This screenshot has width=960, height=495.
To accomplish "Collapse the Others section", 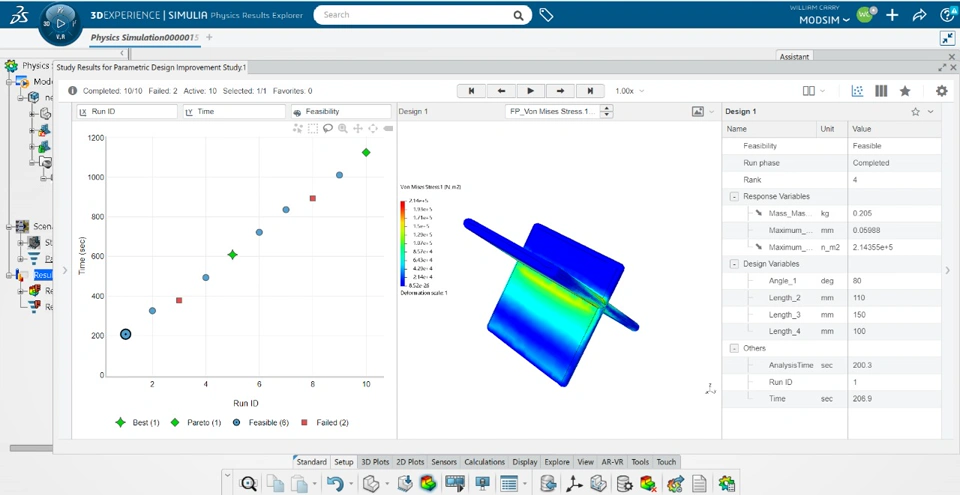I will click(733, 348).
